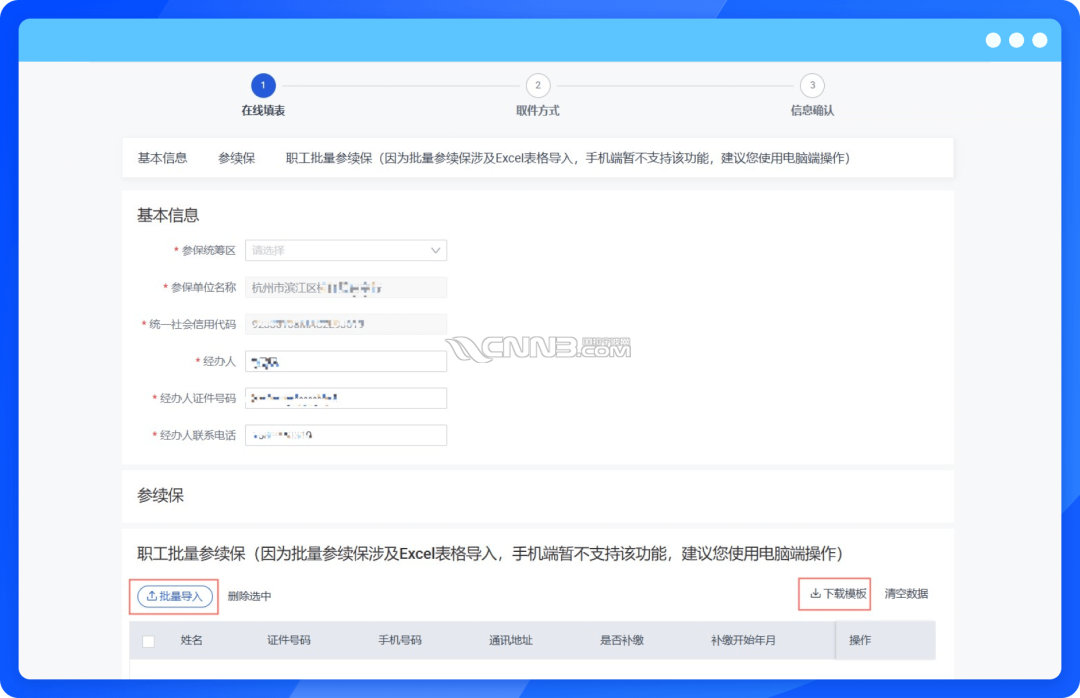Click the 经办人 input field
The image size is (1080, 698).
(x=346, y=361)
